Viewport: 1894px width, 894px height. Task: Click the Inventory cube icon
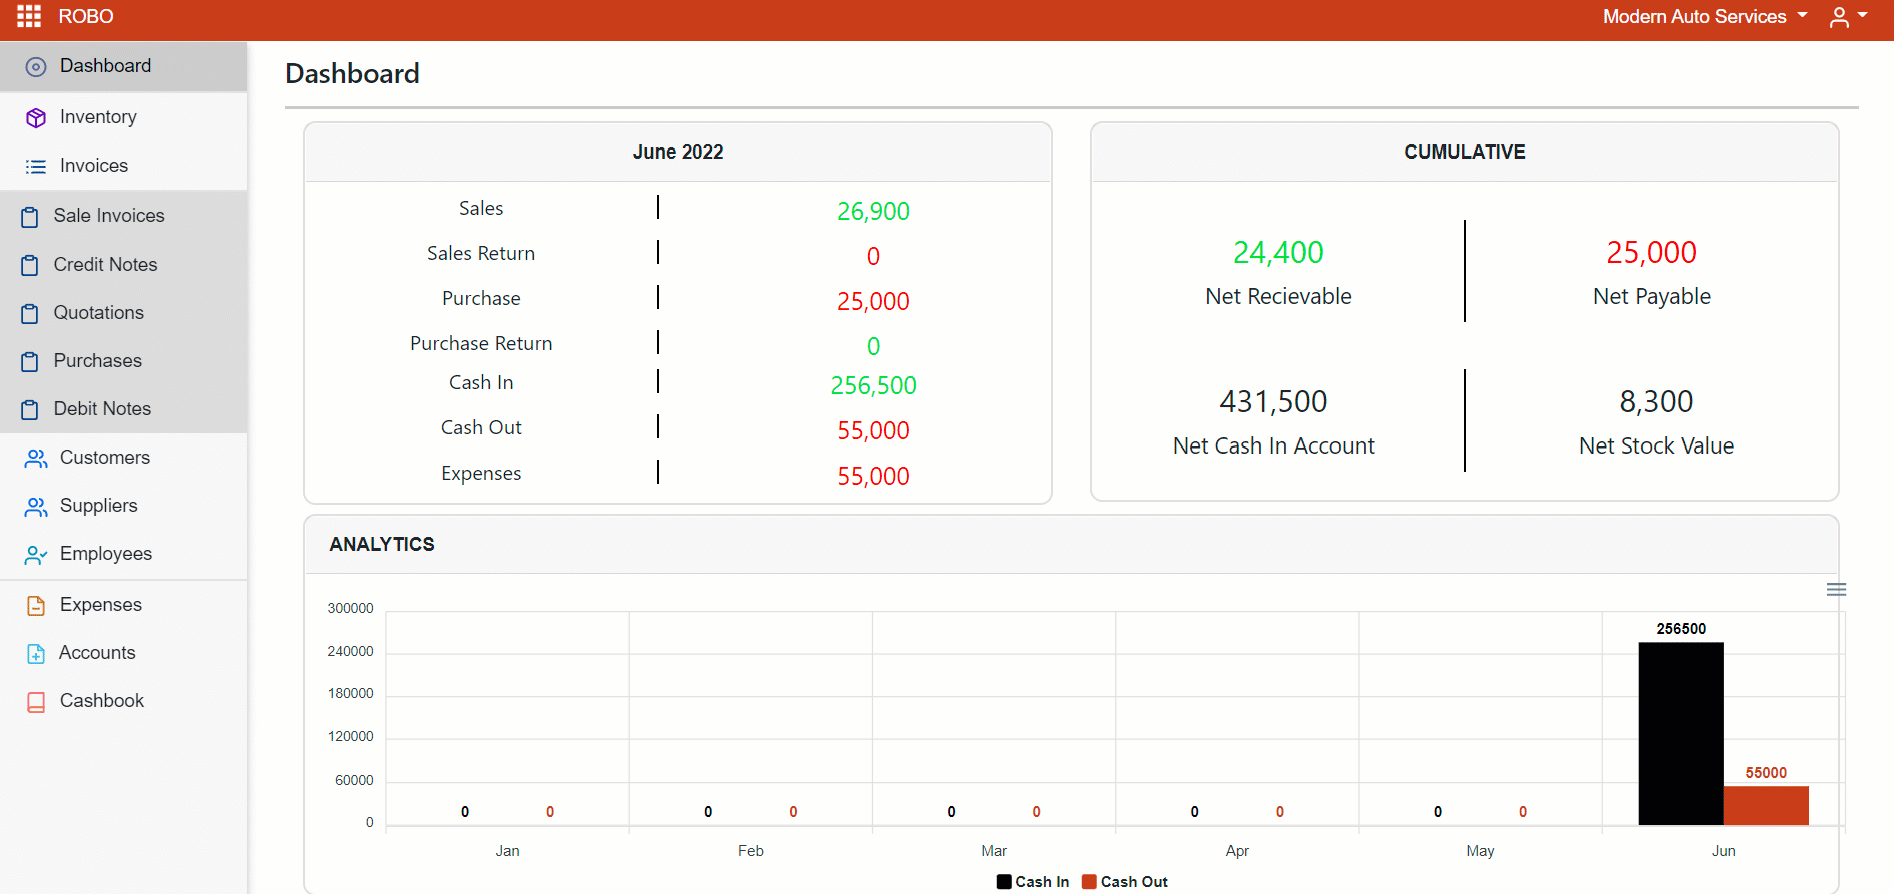click(36, 118)
